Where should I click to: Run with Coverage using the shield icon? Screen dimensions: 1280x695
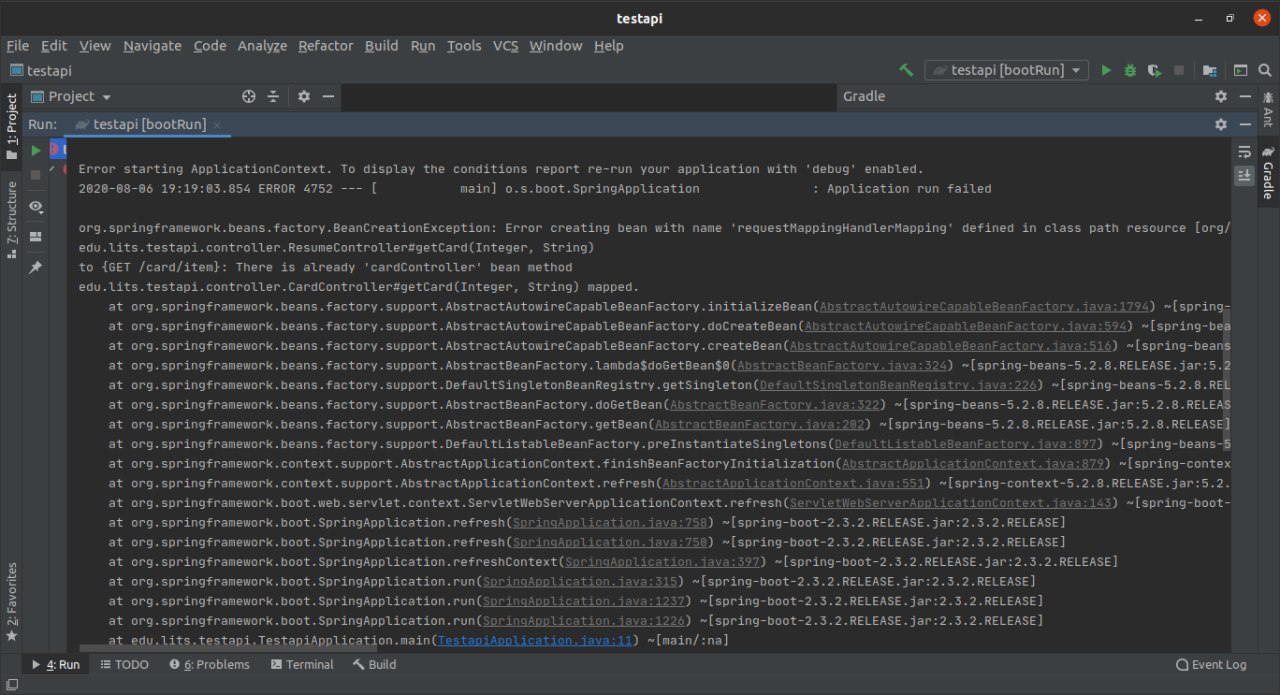click(x=1154, y=70)
